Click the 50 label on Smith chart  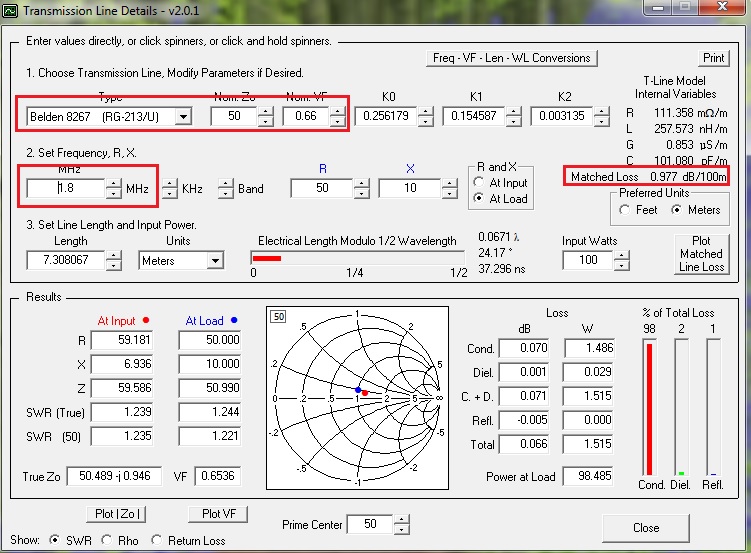point(278,316)
